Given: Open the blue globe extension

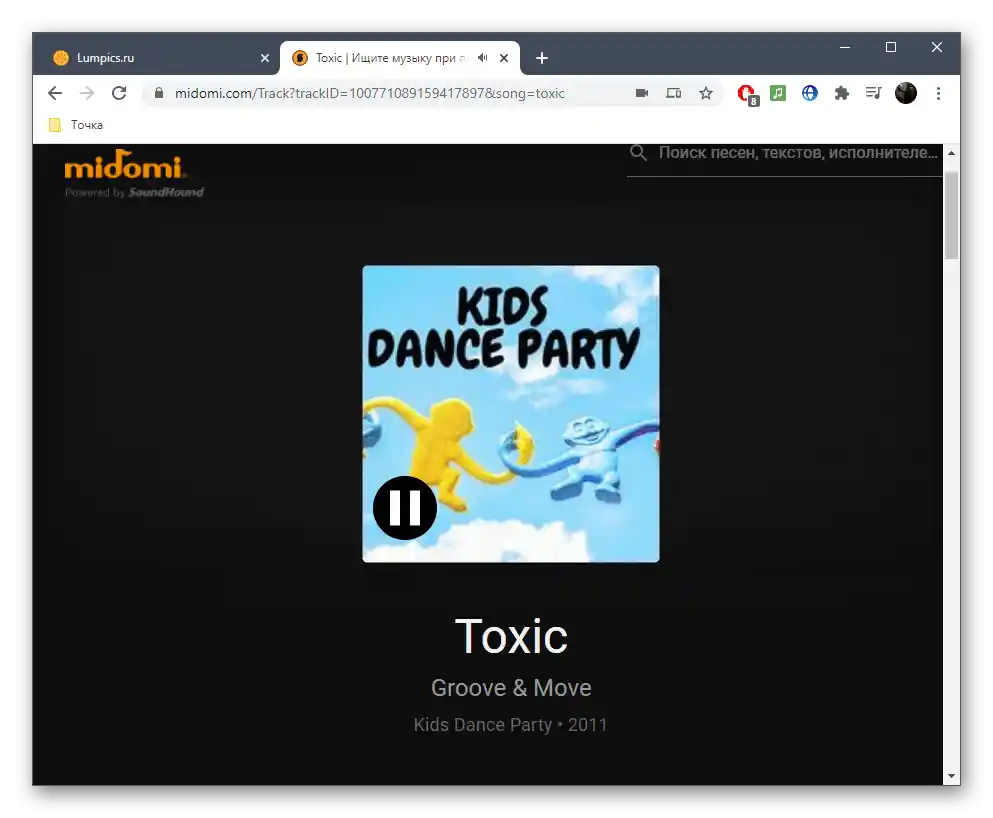Looking at the screenshot, I should point(809,93).
